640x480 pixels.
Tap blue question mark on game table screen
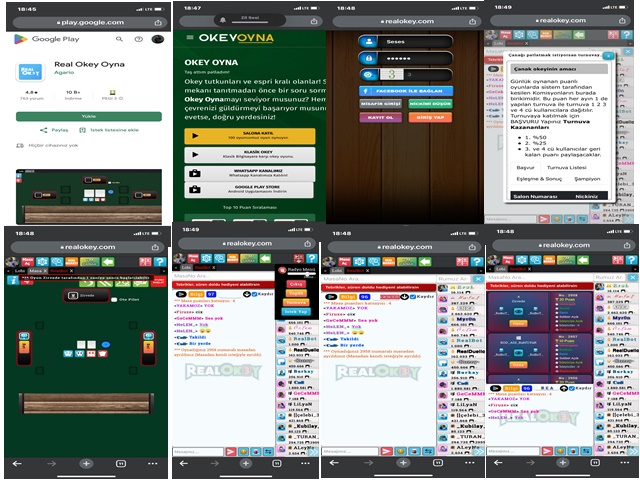160,262
